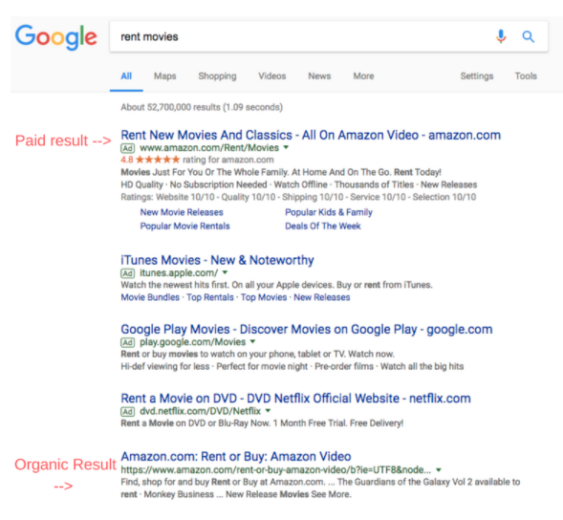Click the Ad badge beside www.amazon.com/Rent/Movies

click(x=127, y=148)
